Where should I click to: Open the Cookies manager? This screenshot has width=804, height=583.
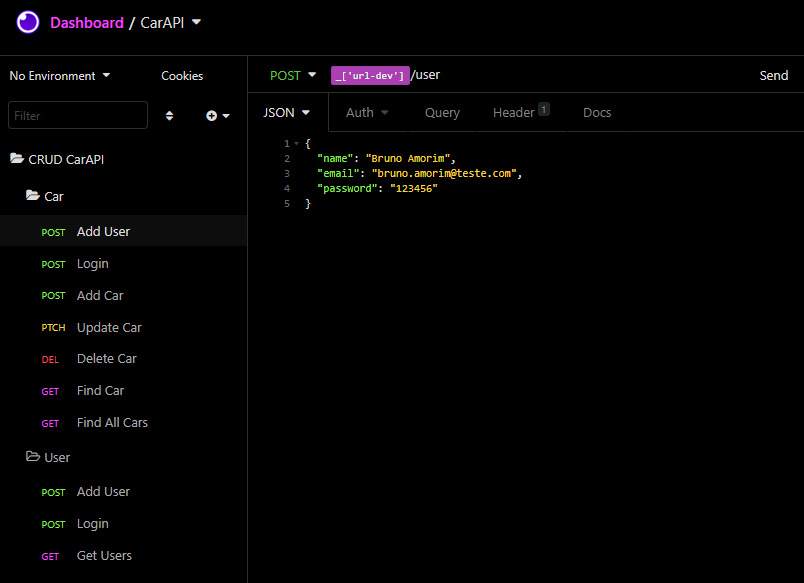coord(182,76)
